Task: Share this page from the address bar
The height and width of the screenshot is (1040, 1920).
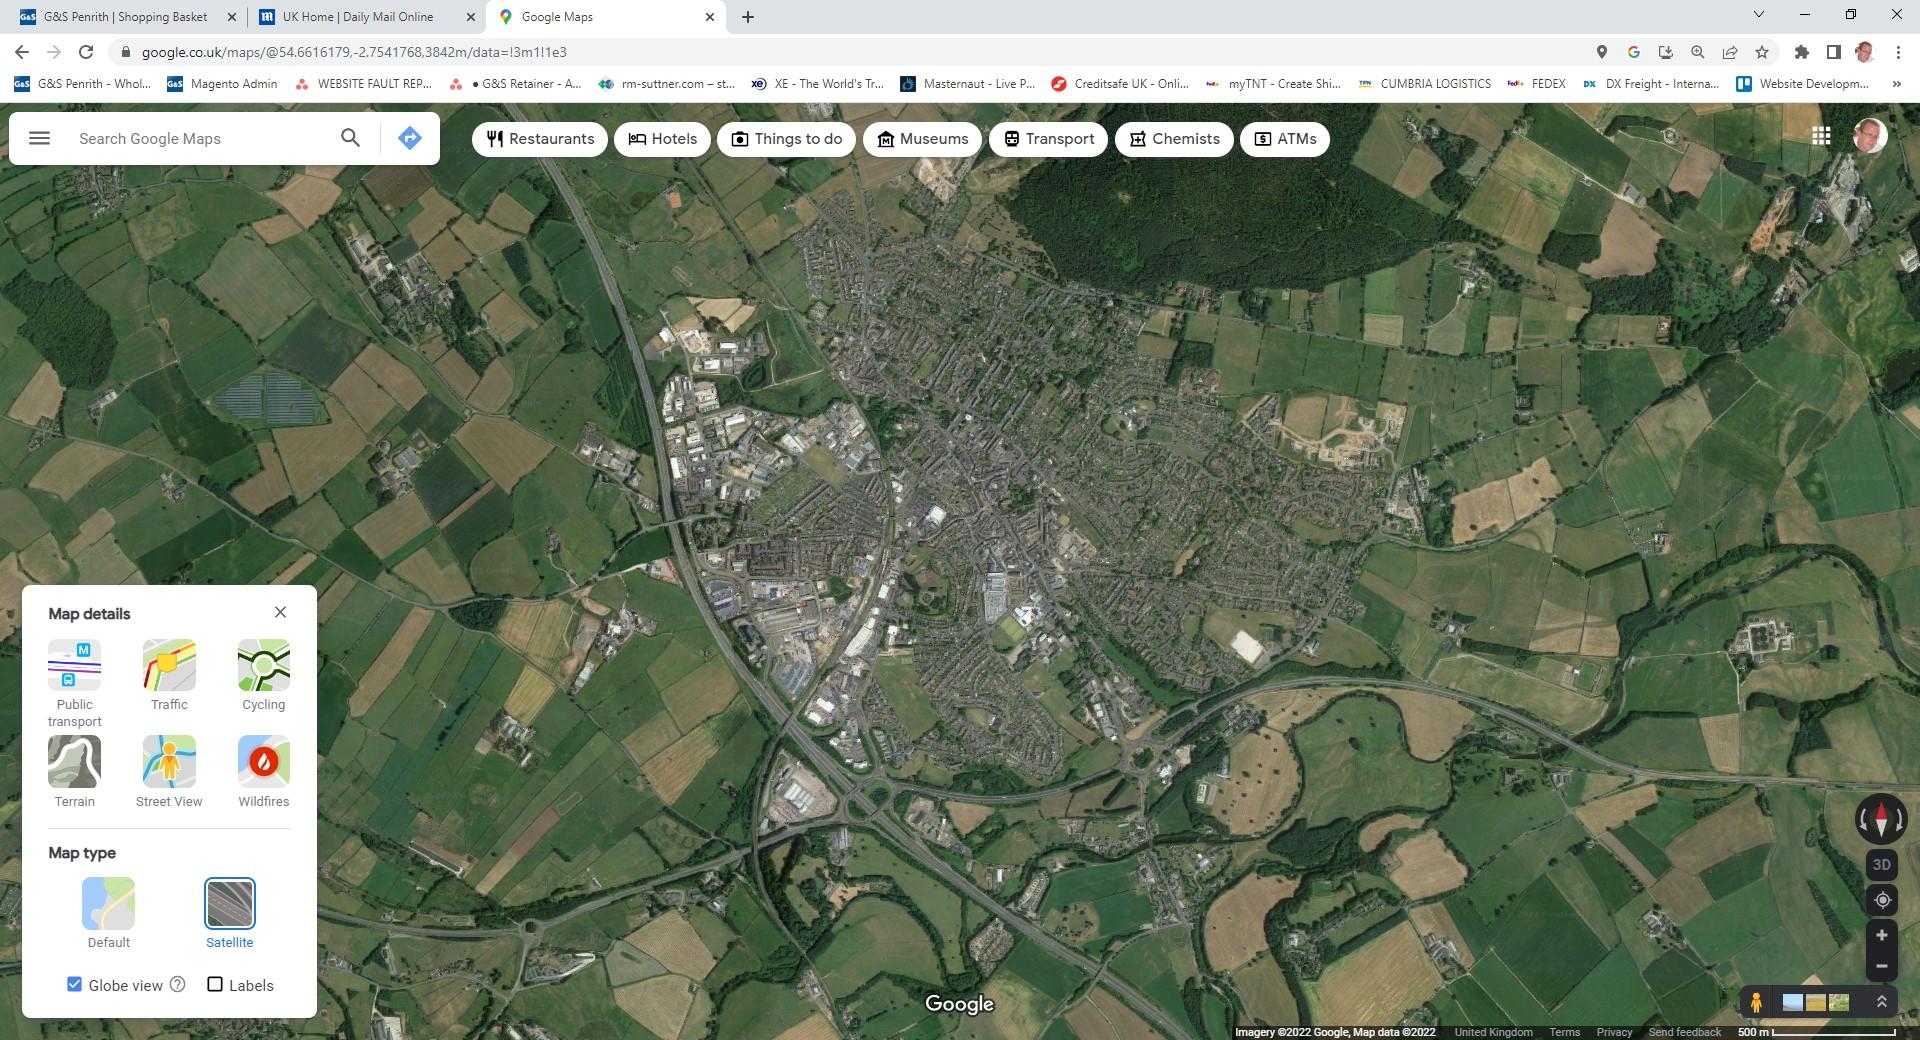Action: [1729, 52]
